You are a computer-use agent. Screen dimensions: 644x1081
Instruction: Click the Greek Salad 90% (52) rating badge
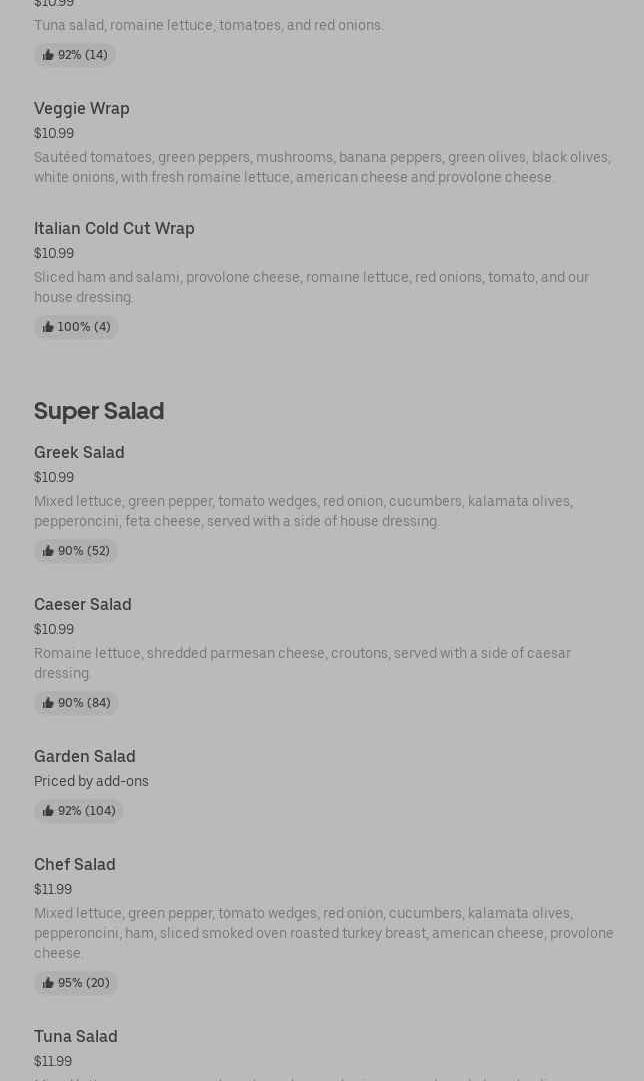click(x=77, y=551)
